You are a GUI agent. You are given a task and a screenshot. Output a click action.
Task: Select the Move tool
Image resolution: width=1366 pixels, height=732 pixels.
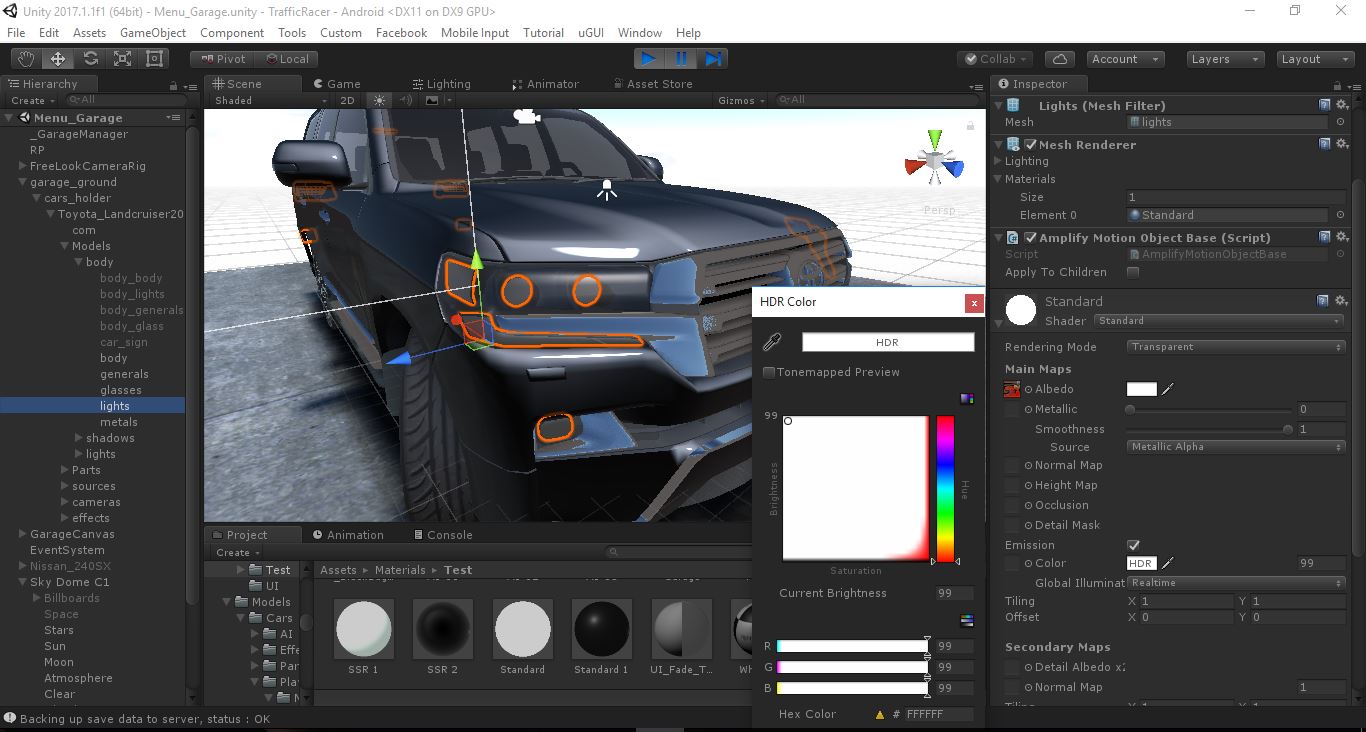(x=58, y=59)
